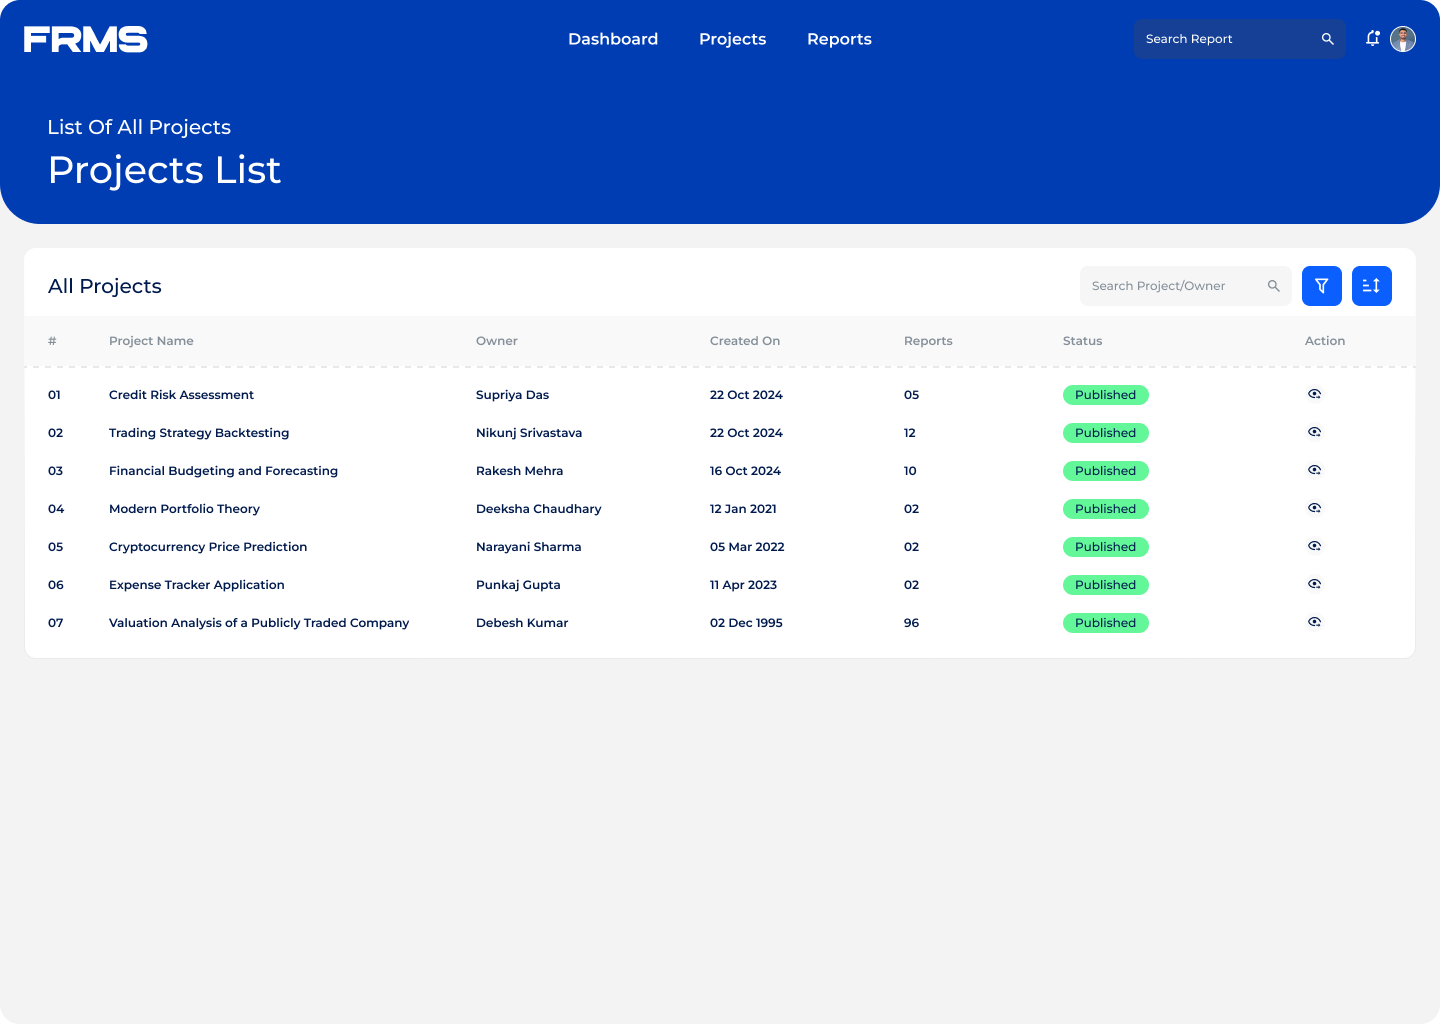1440x1024 pixels.
Task: Open the user profile avatar
Action: [x=1403, y=39]
